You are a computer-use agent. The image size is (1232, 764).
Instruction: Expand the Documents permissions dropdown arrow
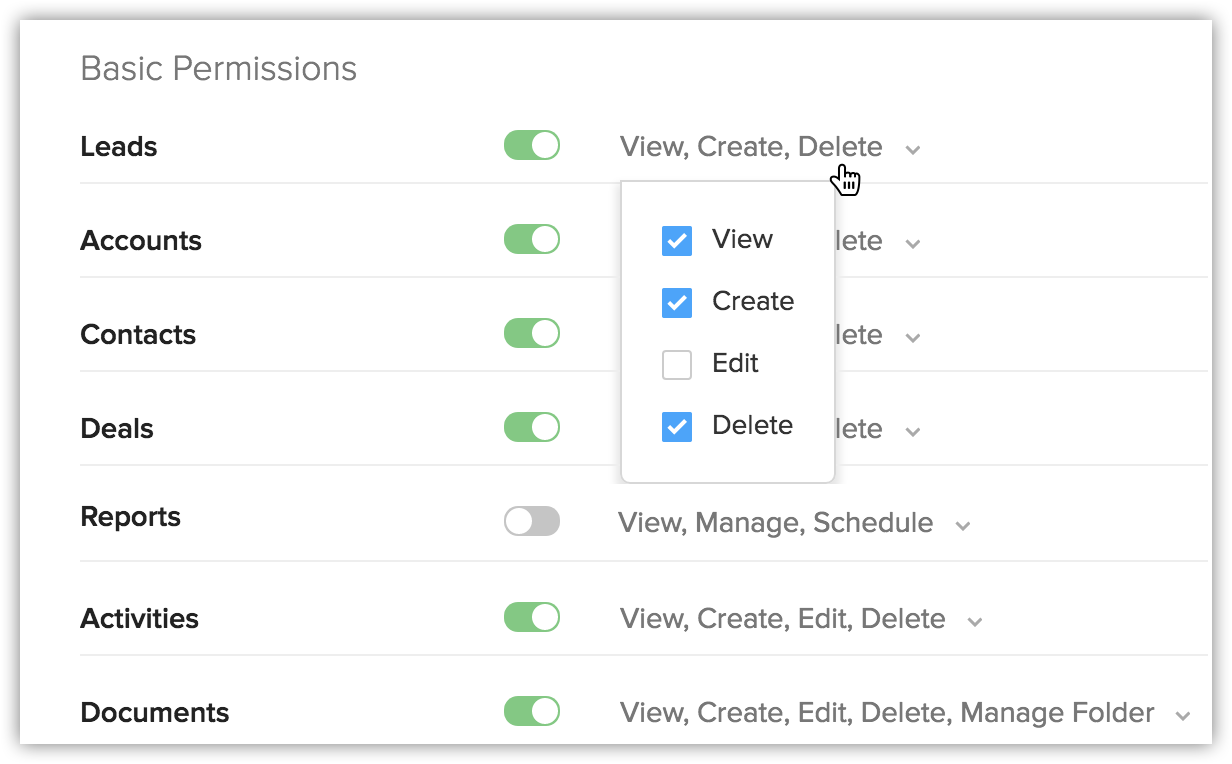[x=1184, y=716]
